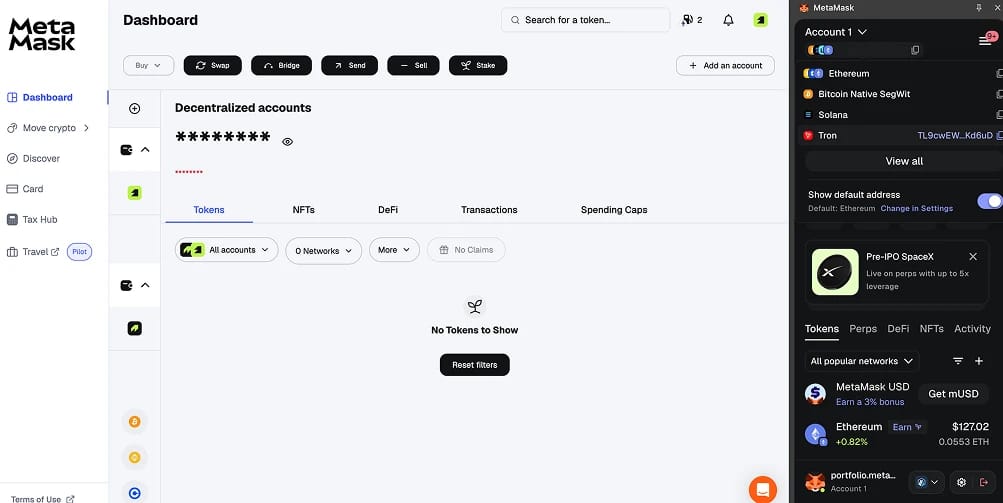Click the MetaMask USD token icon
The height and width of the screenshot is (503, 1003).
pyautogui.click(x=816, y=394)
